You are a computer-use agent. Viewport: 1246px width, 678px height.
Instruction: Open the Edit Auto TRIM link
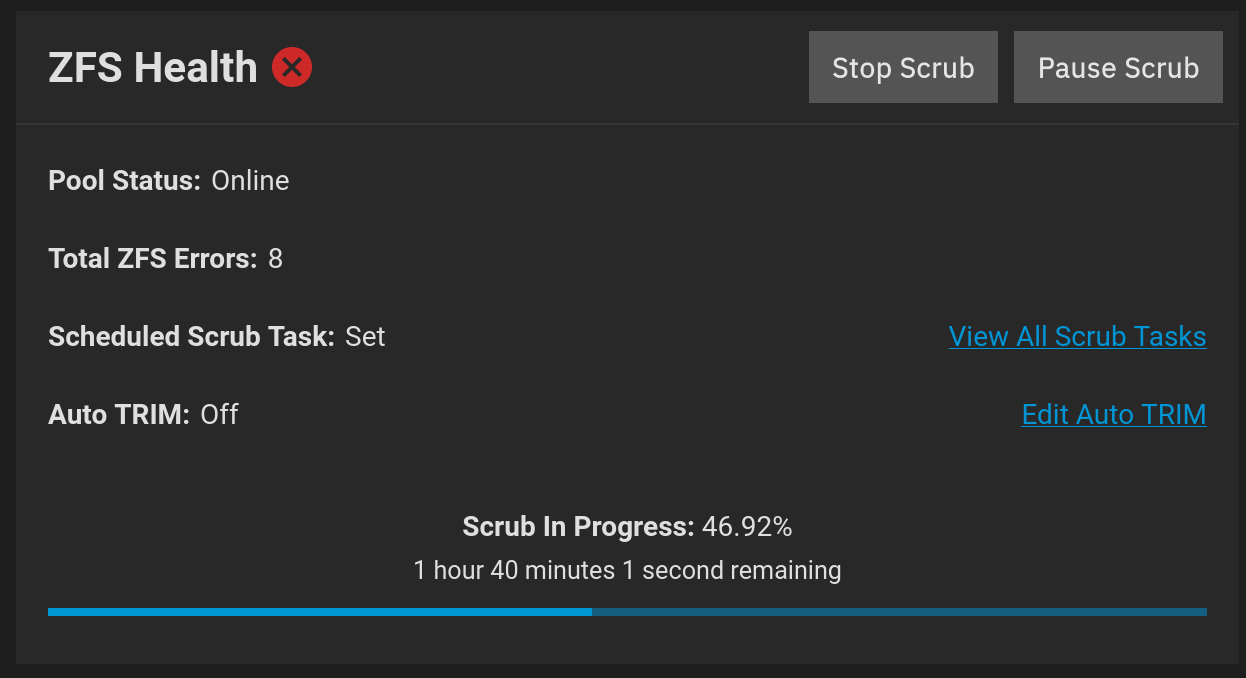1114,414
